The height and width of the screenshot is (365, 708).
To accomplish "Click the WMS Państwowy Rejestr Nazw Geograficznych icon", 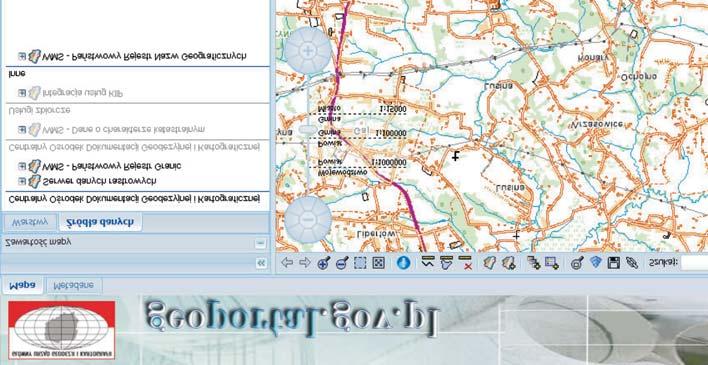I will click(x=34, y=56).
